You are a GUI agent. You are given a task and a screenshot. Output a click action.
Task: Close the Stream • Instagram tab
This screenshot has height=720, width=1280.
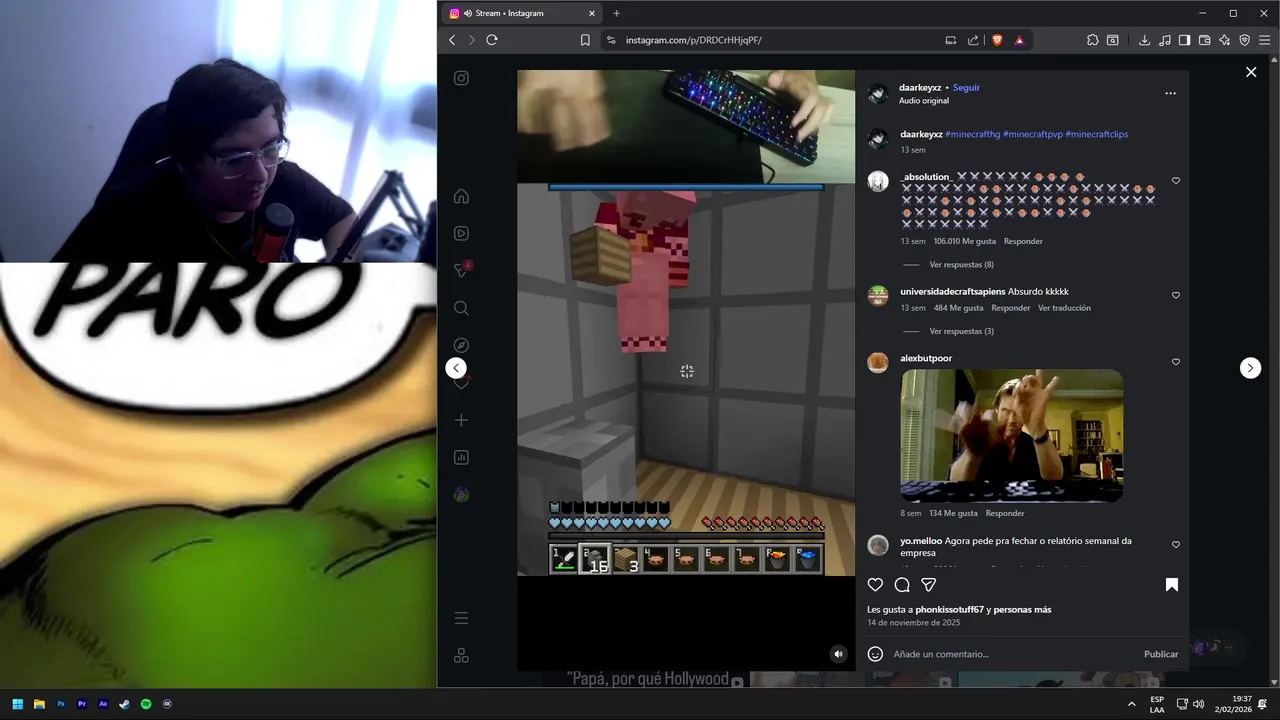point(591,13)
